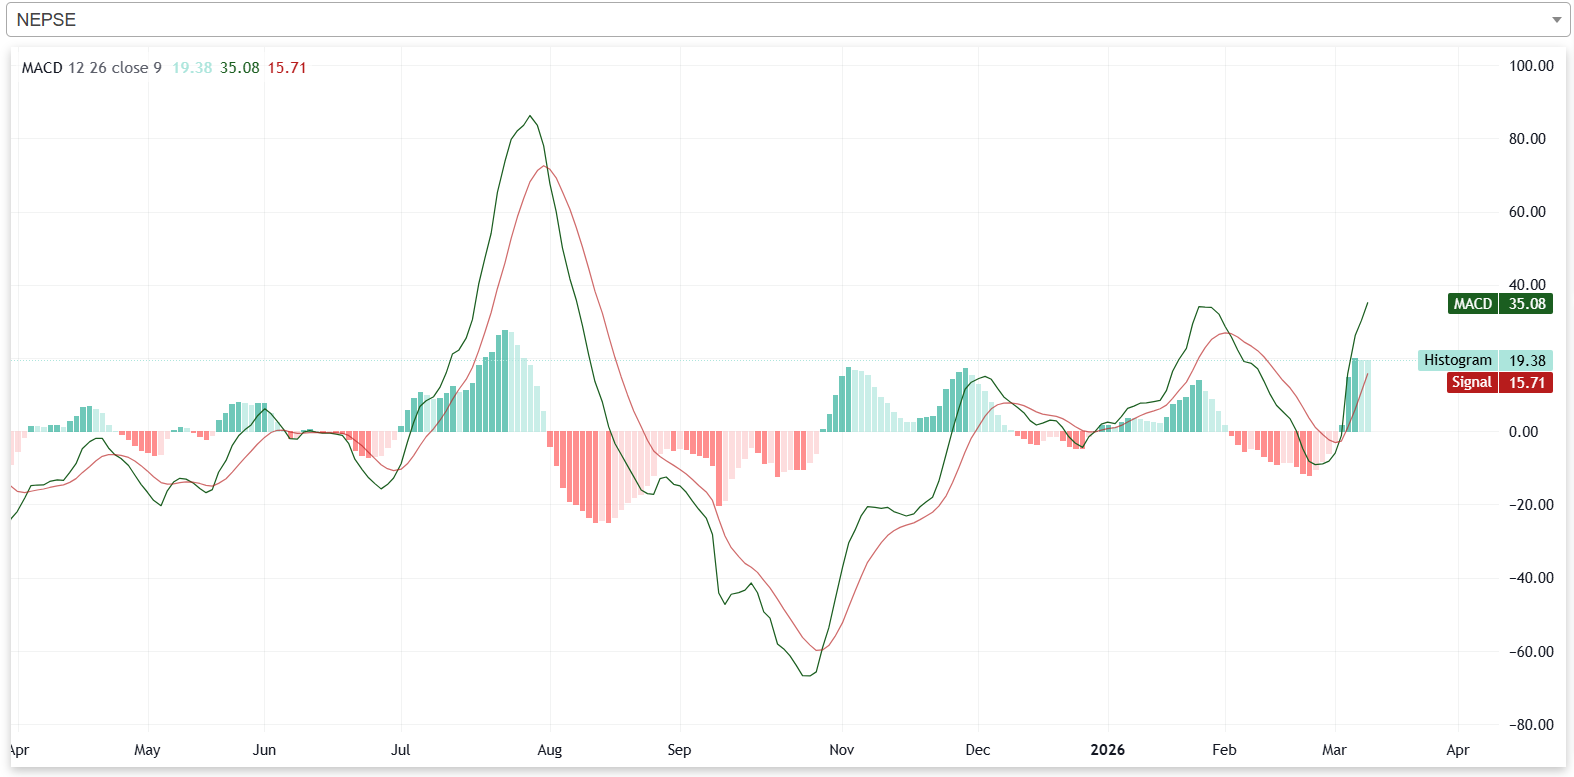Image resolution: width=1574 pixels, height=777 pixels.
Task: Click the MACD 12 26 close 9 legend
Action: 91,68
